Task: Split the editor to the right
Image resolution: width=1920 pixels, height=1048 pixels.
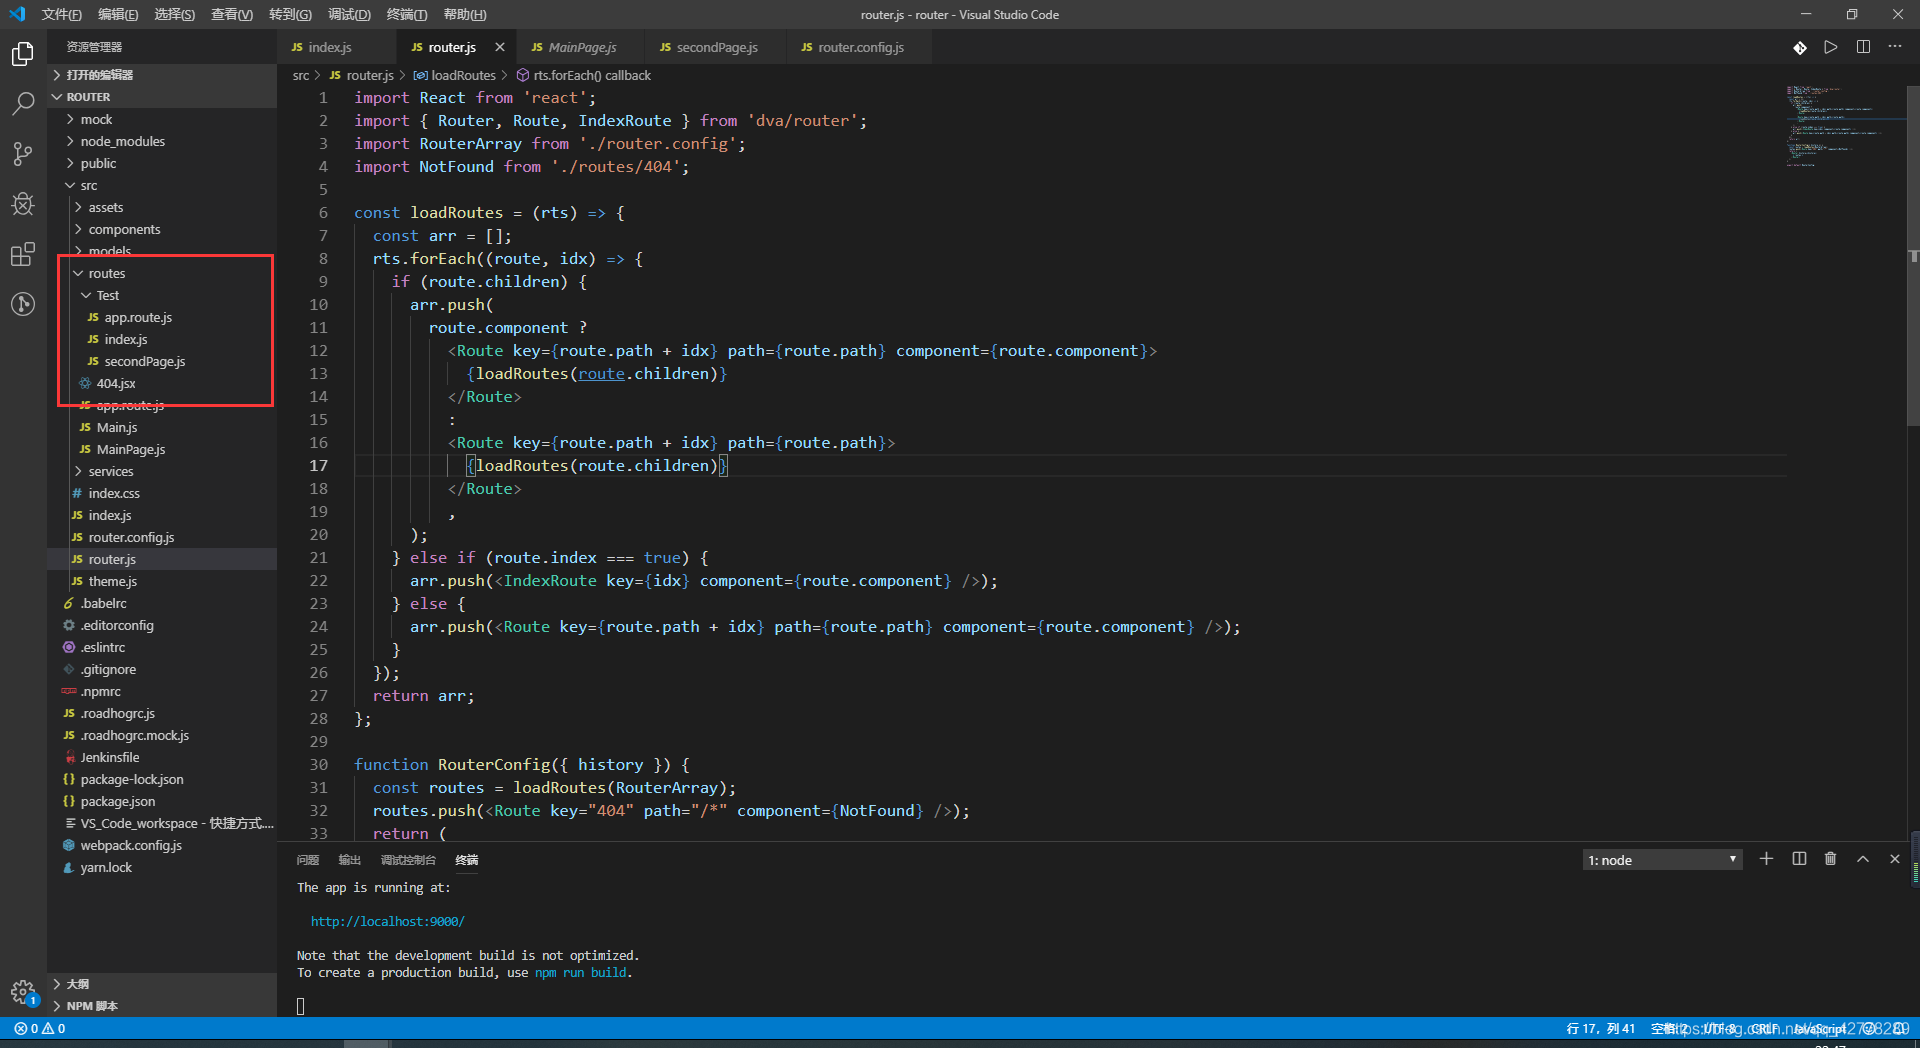Action: click(x=1863, y=47)
